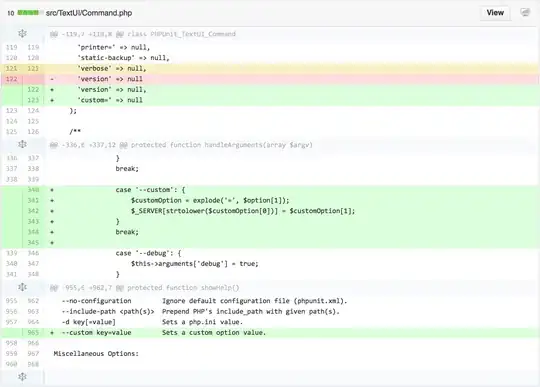Click the --no-configuration help line
540x387 pixels.
270,301
